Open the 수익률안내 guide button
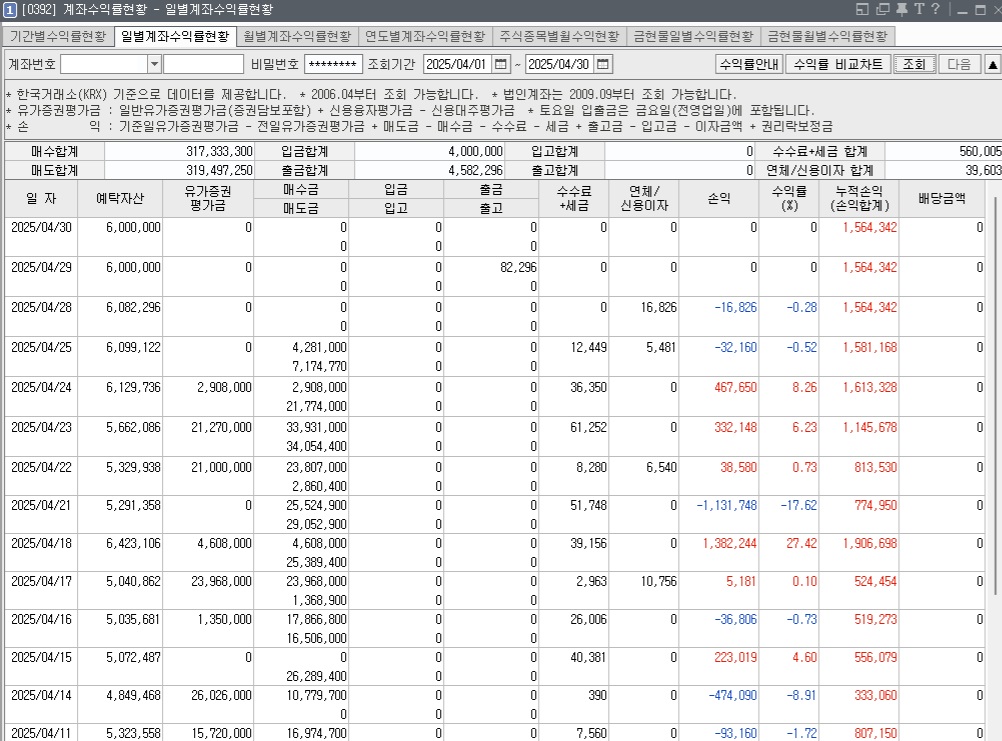Viewport: 1002px width, 741px height. coord(749,64)
